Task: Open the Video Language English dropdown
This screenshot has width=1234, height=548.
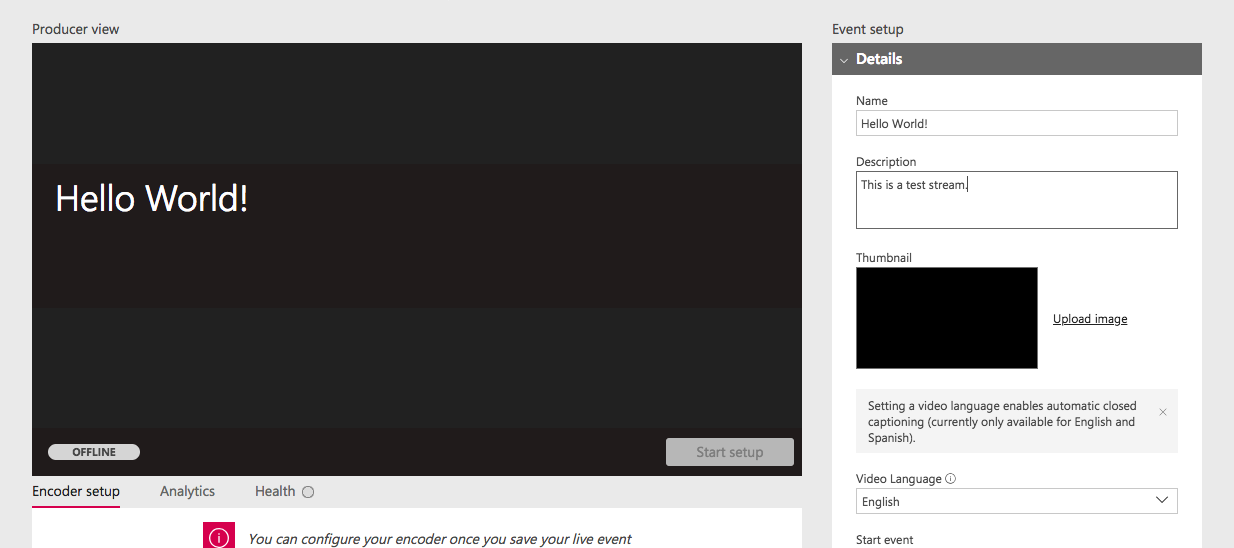Action: pos(1017,501)
